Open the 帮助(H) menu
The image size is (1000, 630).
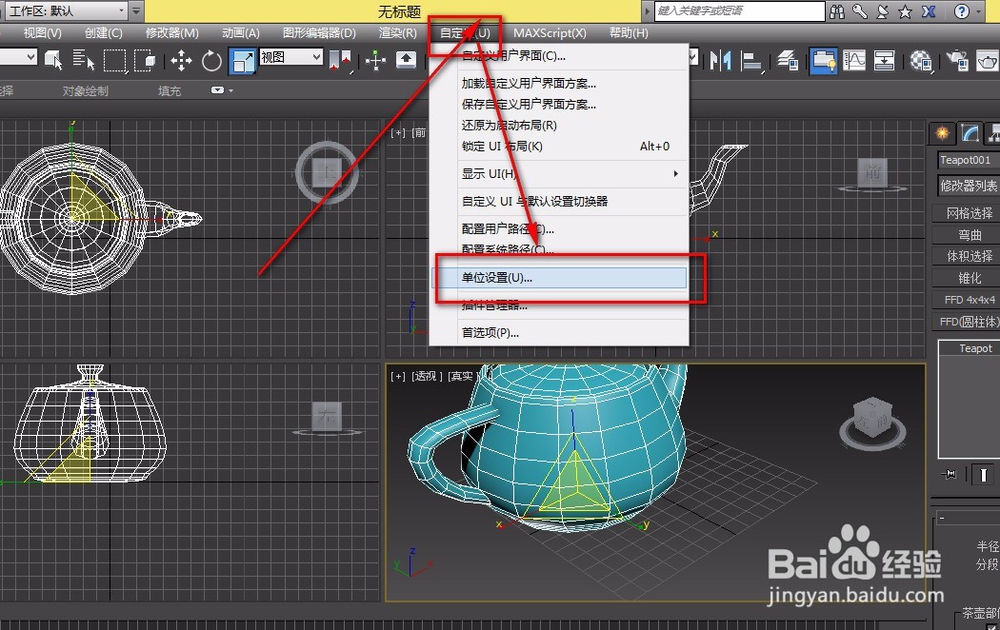628,33
